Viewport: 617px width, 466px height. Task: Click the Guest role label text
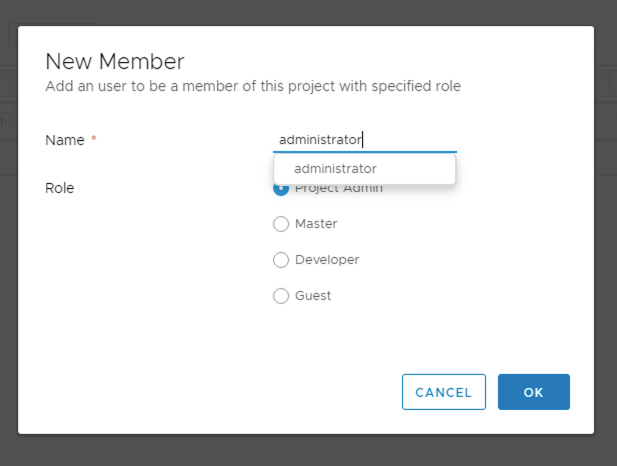coord(313,296)
